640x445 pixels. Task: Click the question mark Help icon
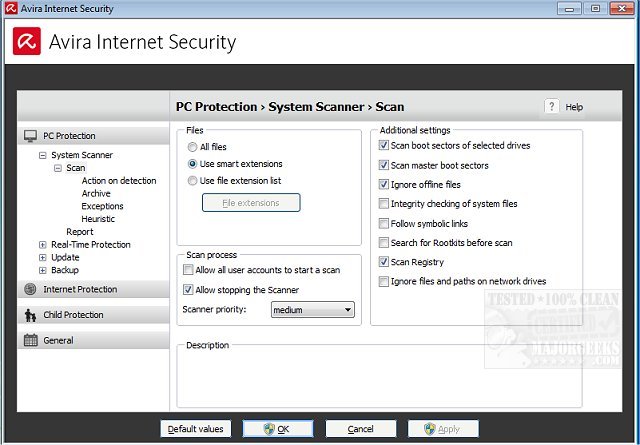click(x=552, y=107)
